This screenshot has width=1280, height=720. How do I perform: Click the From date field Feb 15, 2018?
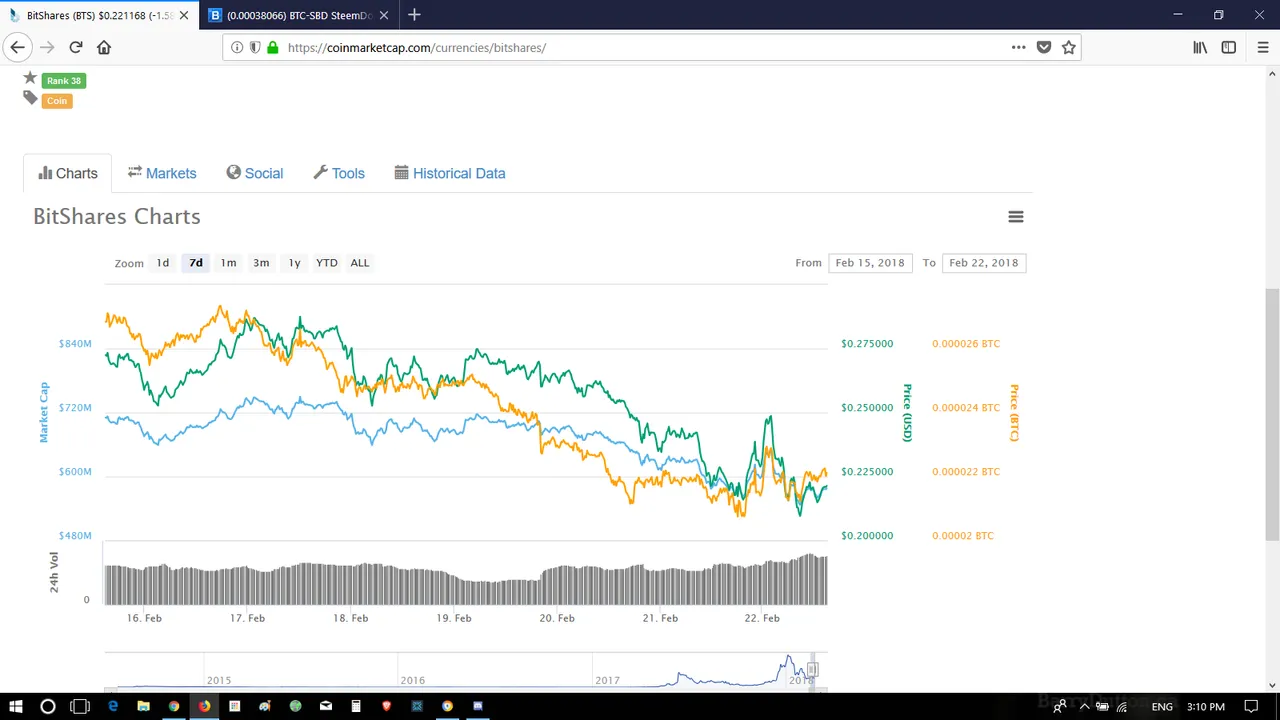870,263
